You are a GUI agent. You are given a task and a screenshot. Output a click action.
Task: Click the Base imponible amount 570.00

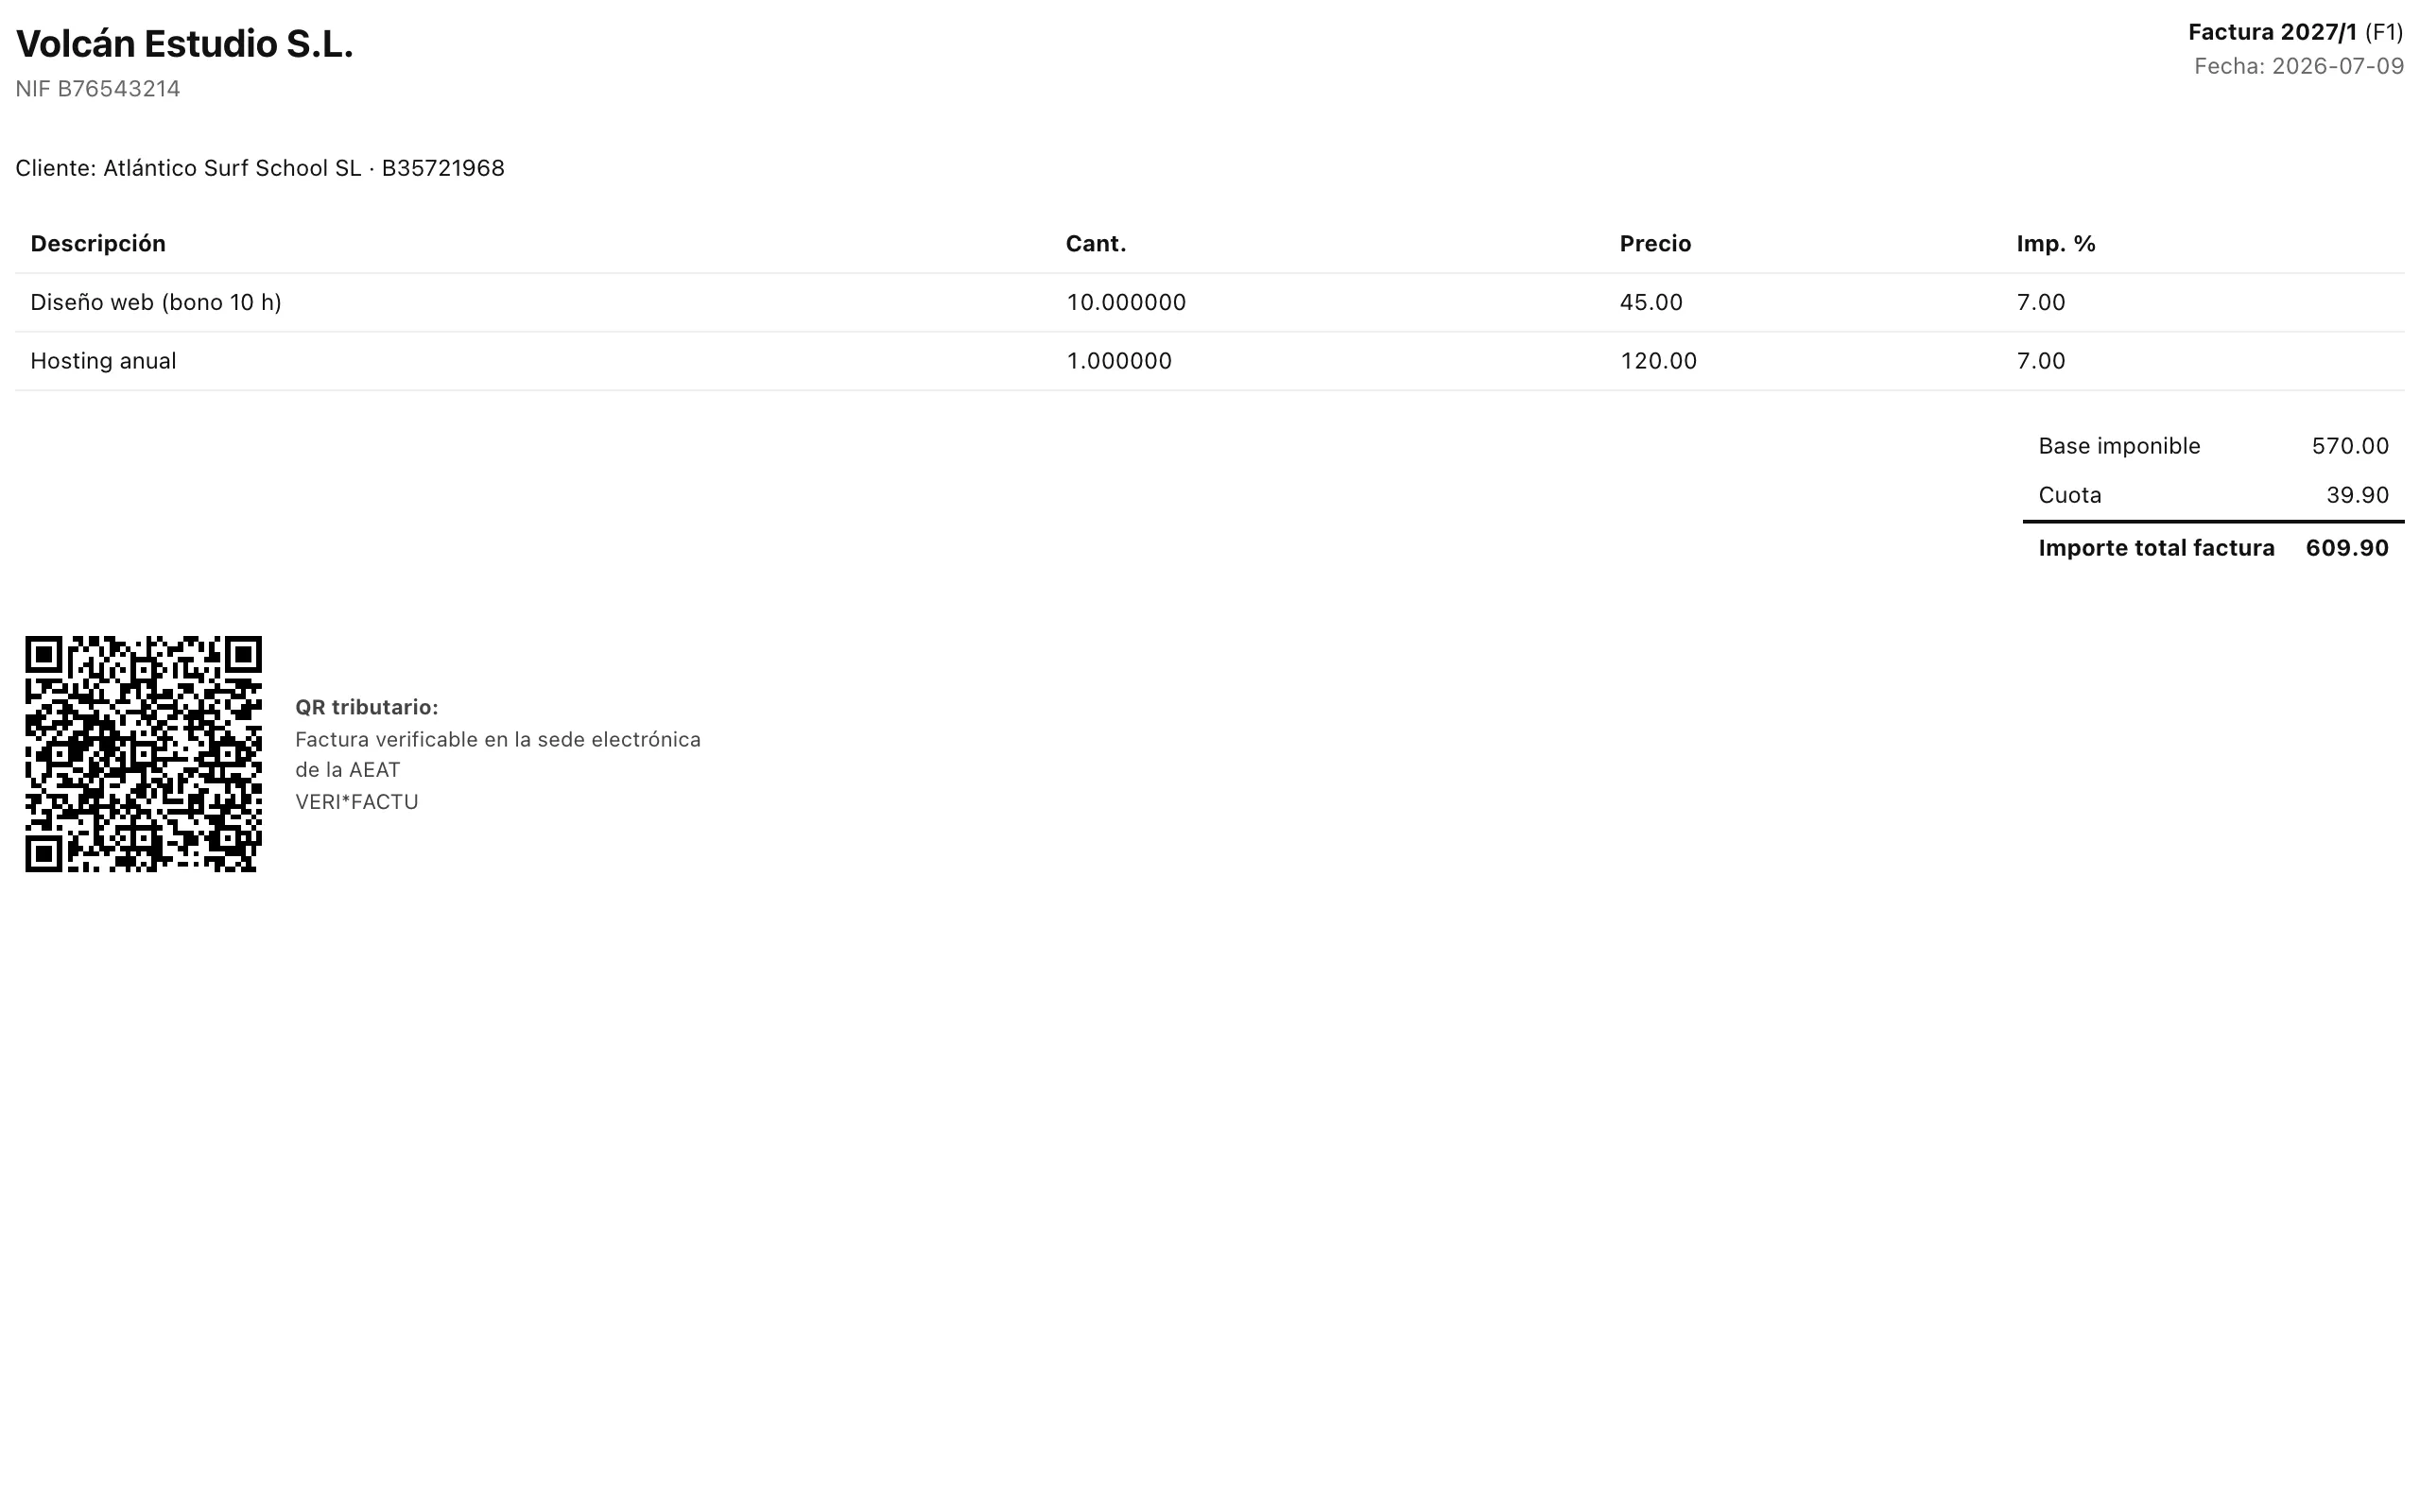click(x=2350, y=446)
